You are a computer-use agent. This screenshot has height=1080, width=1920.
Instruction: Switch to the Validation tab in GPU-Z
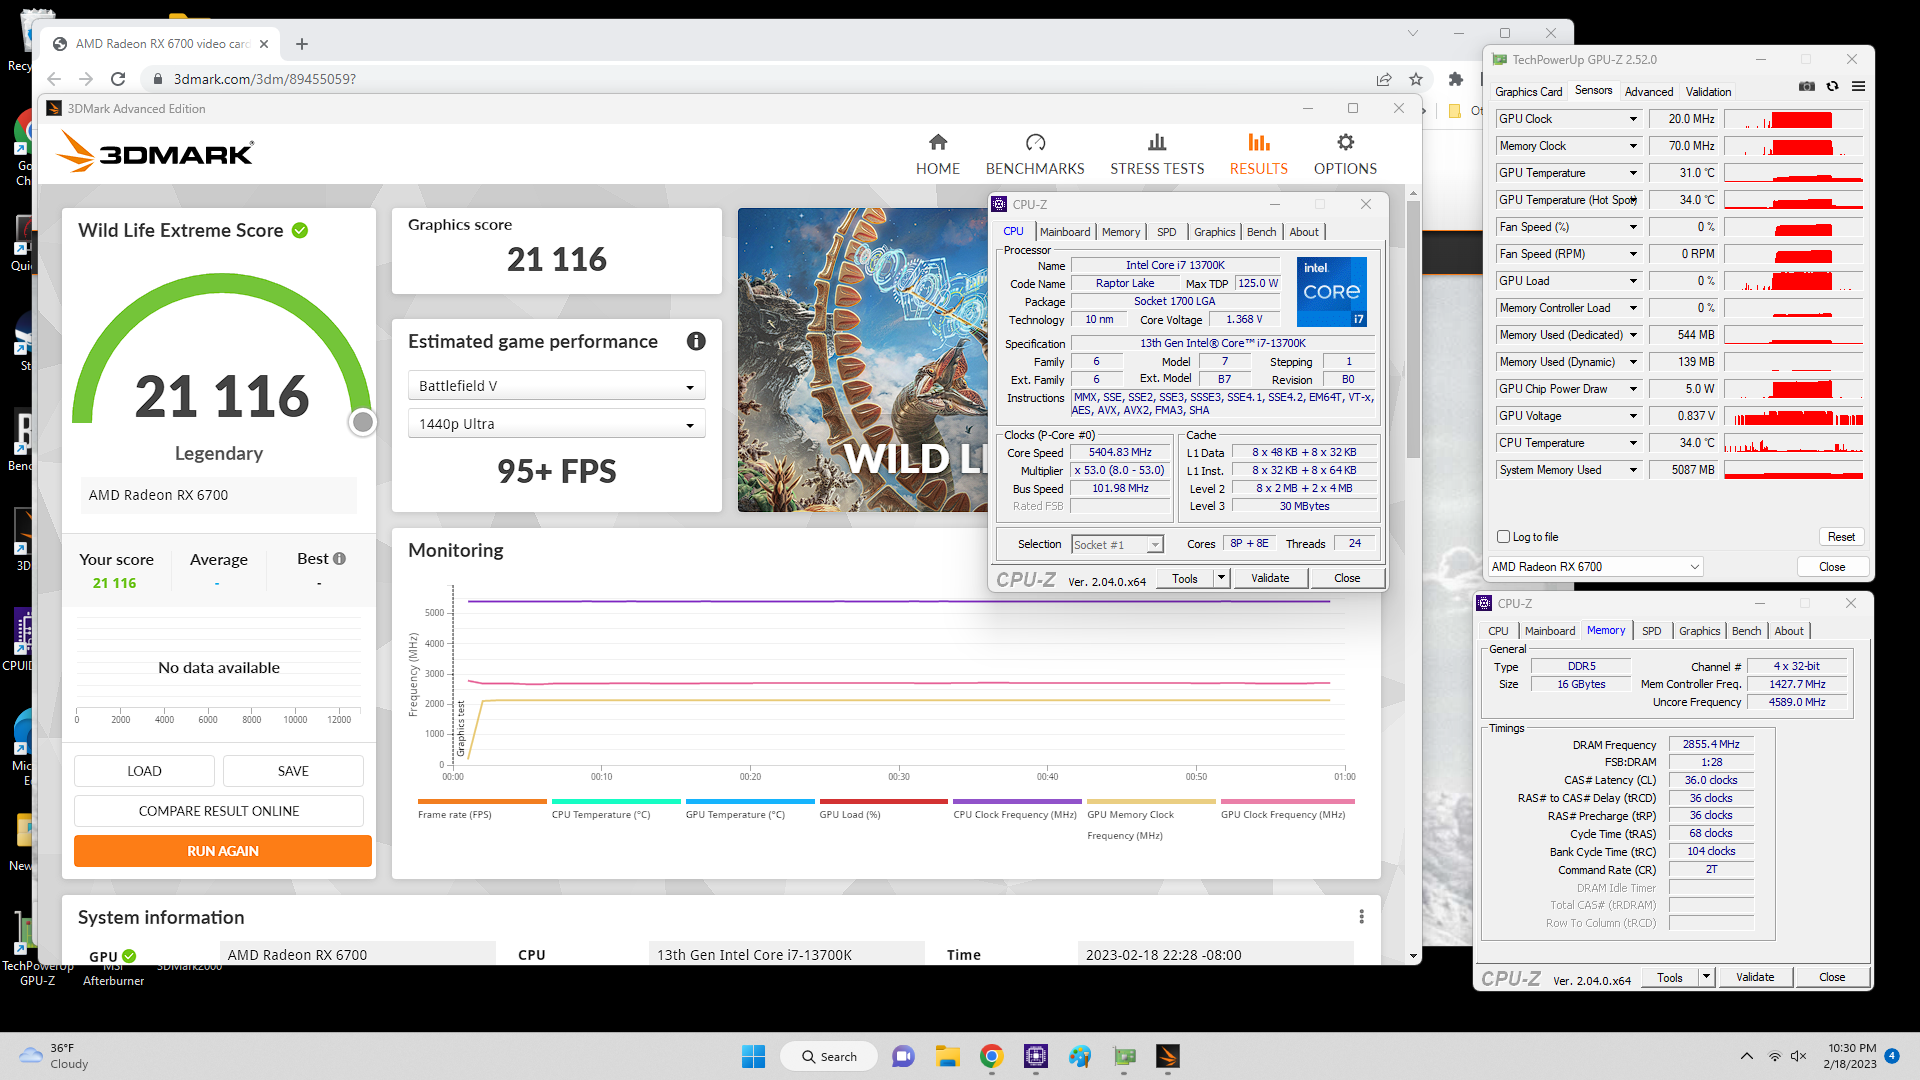tap(1708, 92)
